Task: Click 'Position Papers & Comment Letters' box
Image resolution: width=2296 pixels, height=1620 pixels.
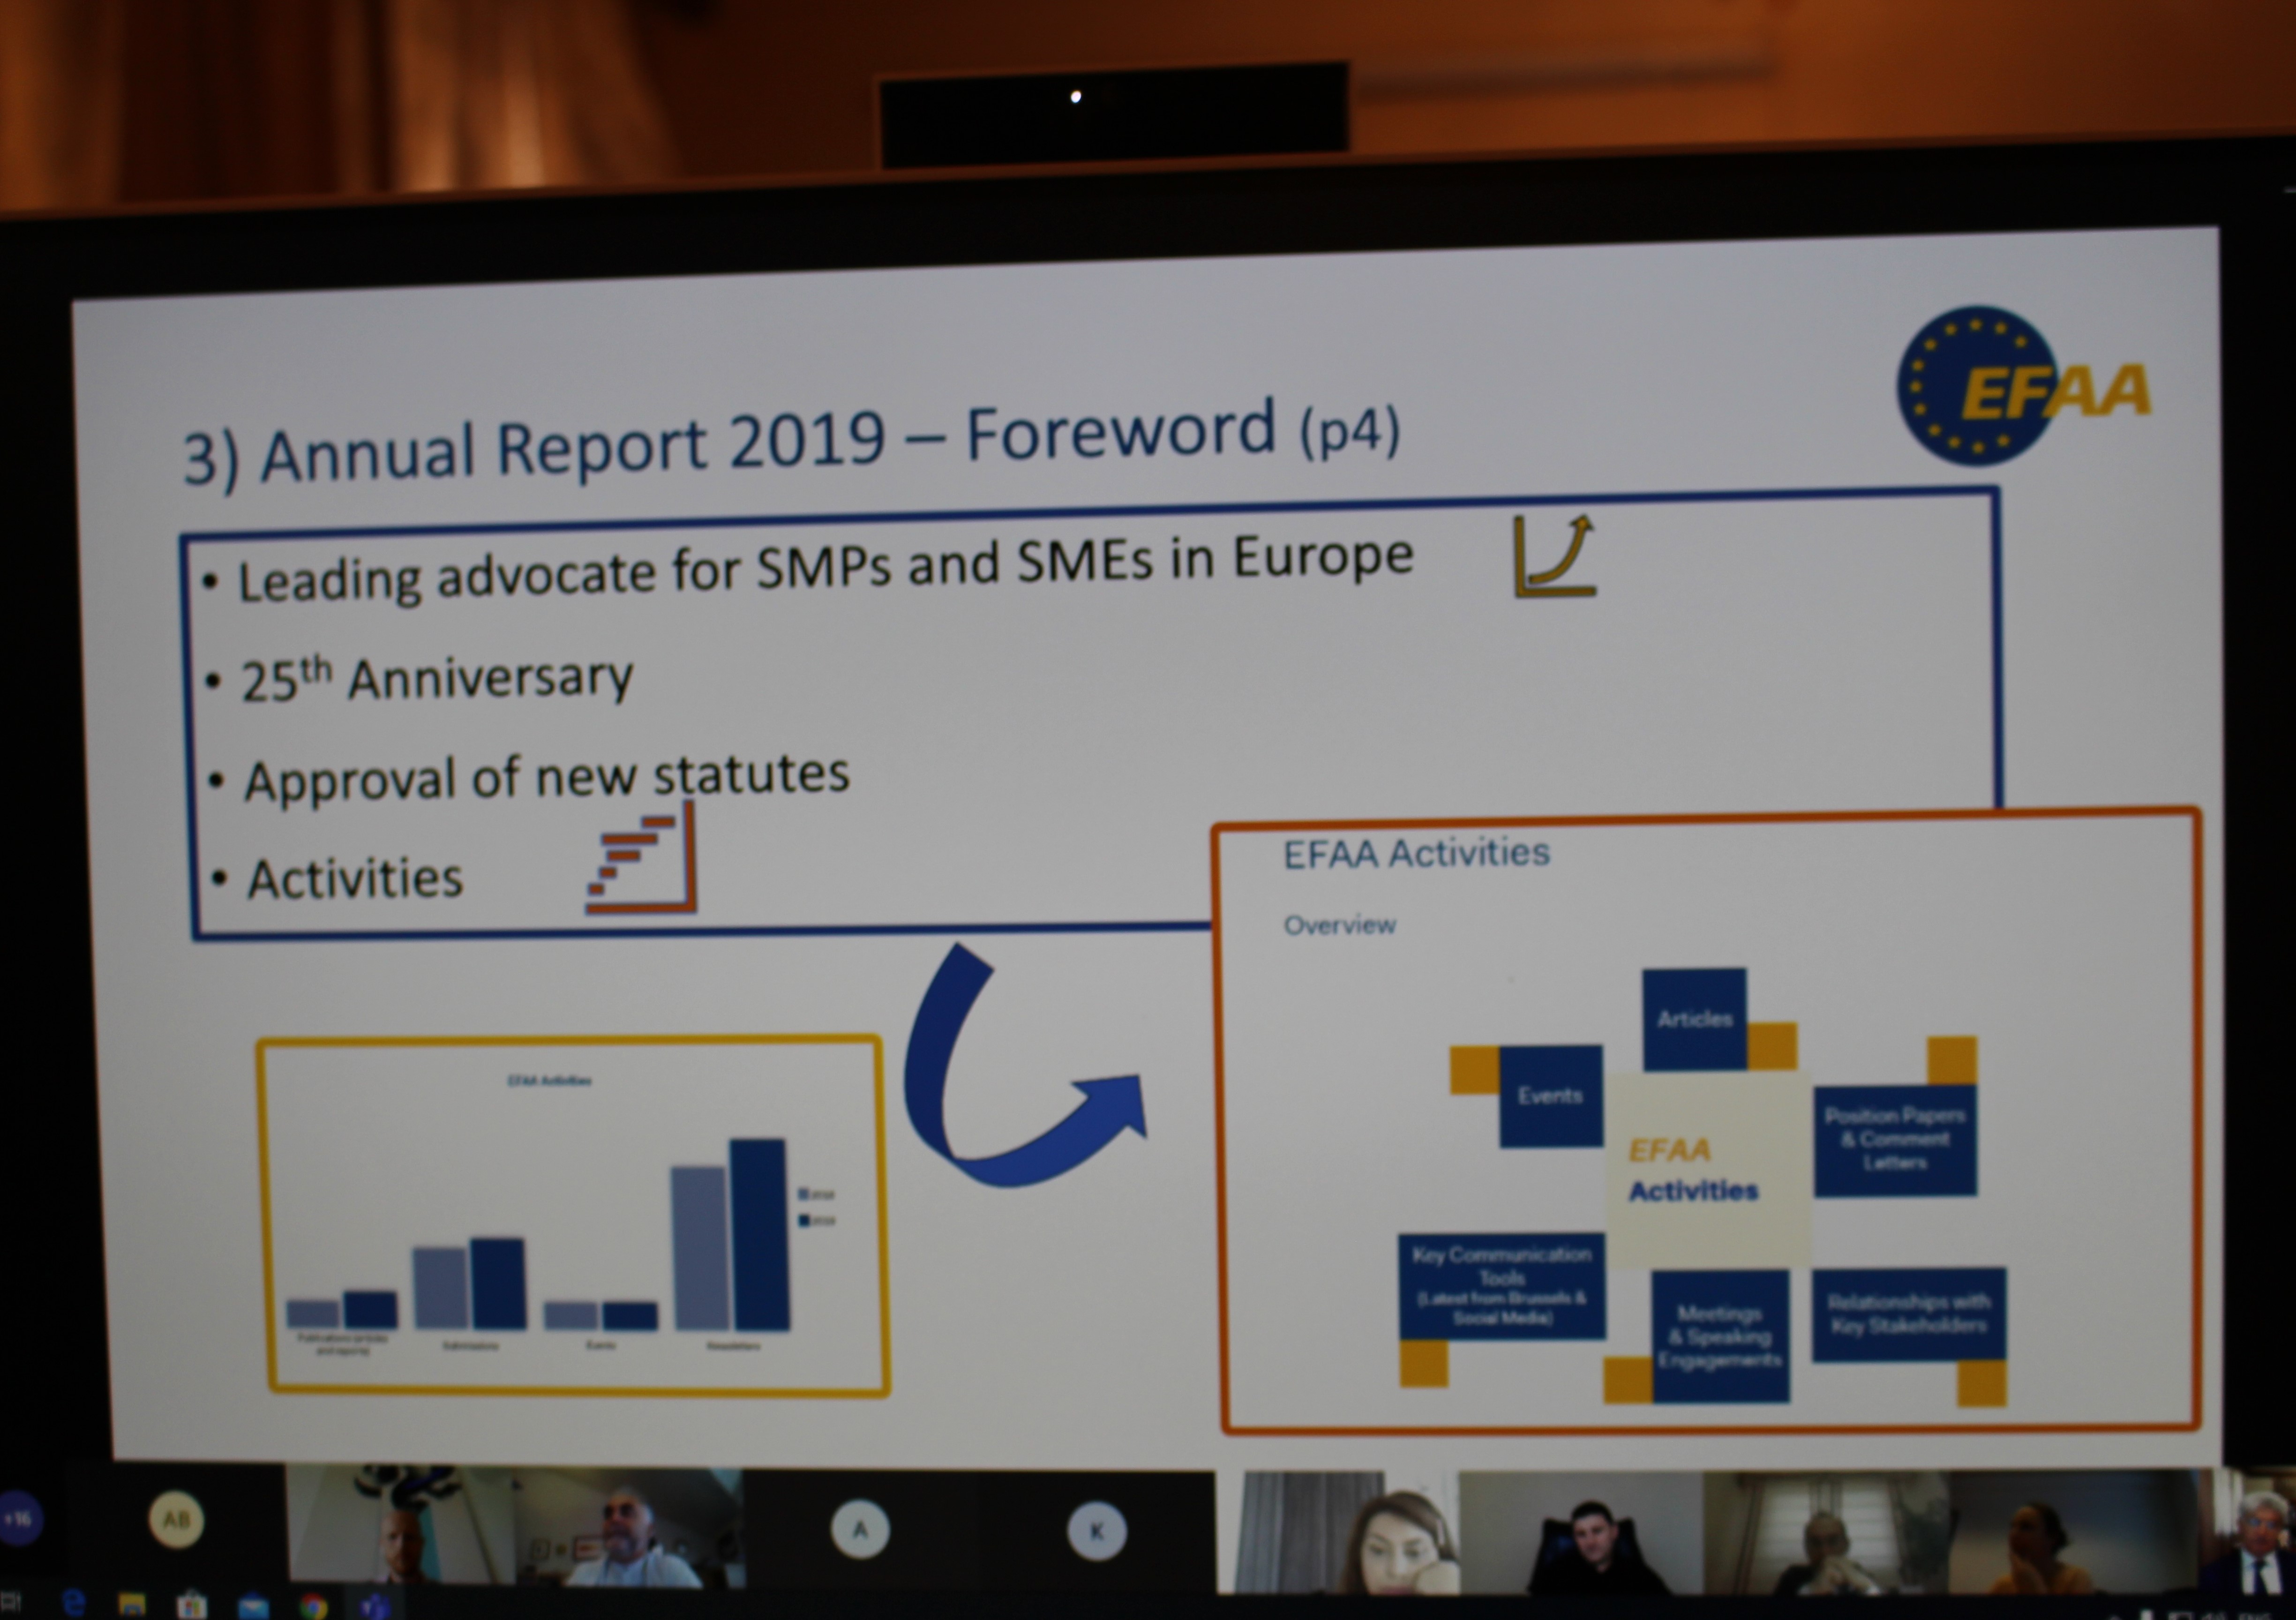Action: point(1895,1140)
